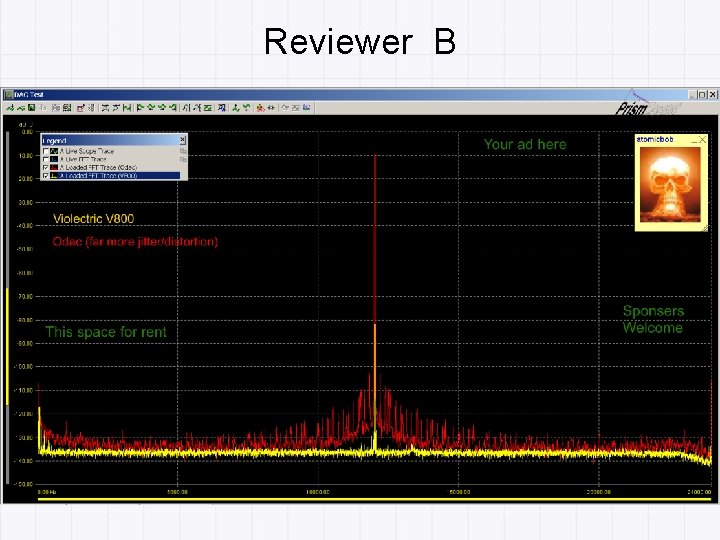Click the atomicbob skull image

coord(670,184)
